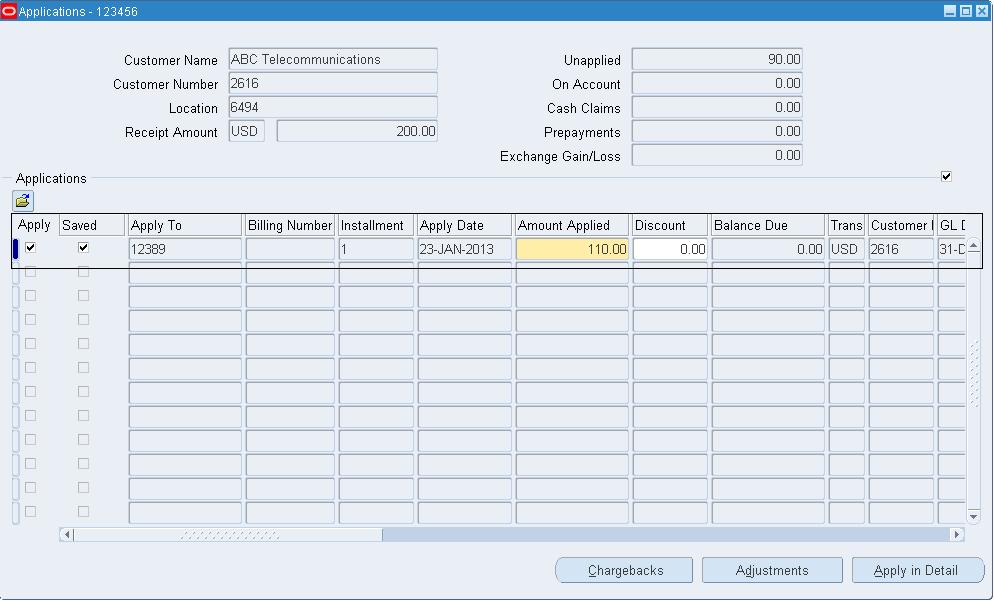The image size is (994, 601).
Task: Select the Amount Applied field showing 110.00
Action: tap(571, 249)
